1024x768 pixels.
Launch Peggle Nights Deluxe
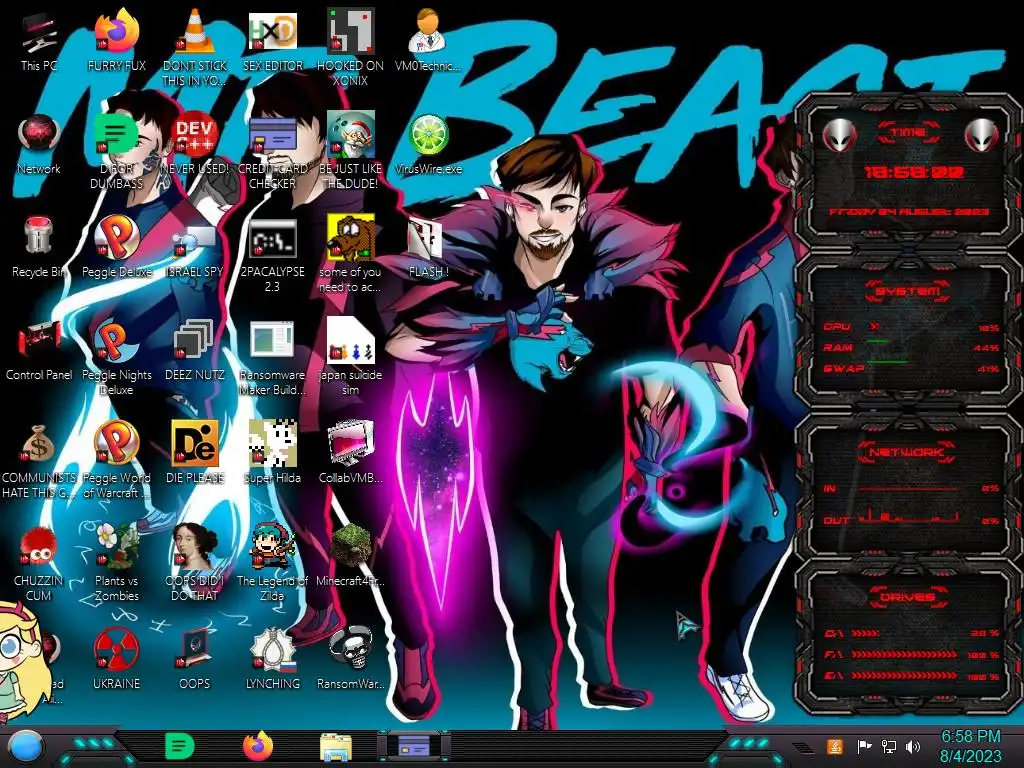pos(117,357)
